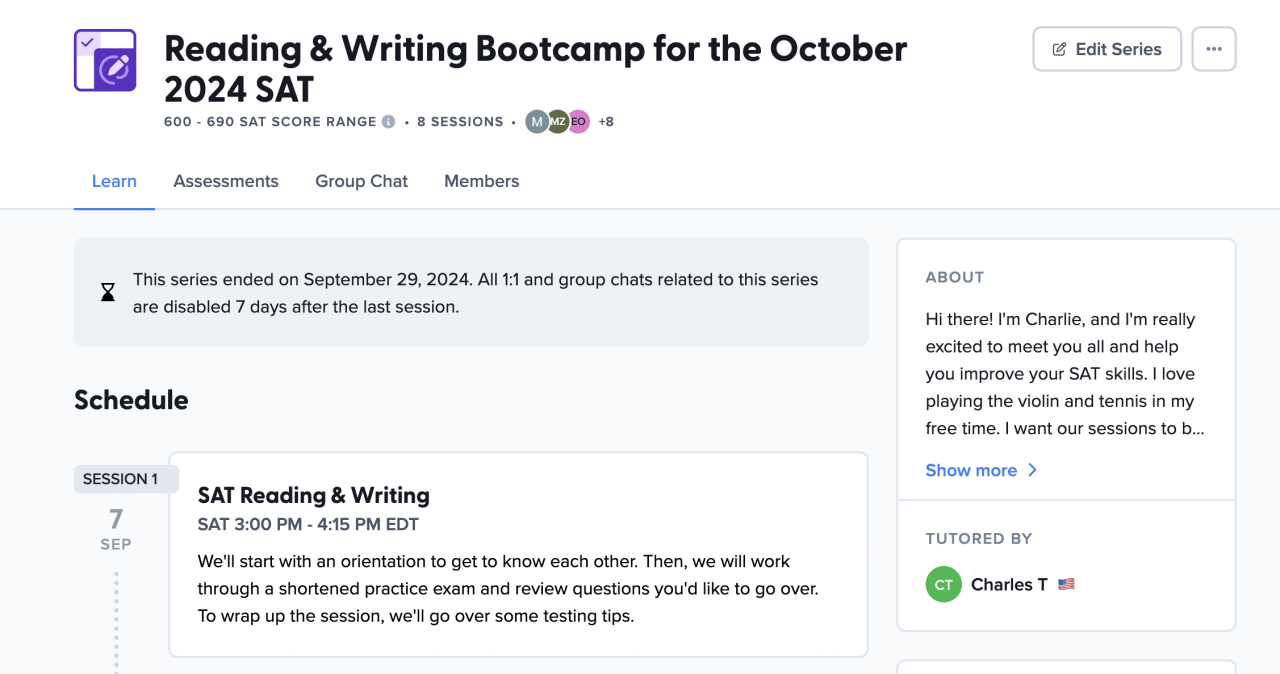Click the Edit Series button

(1107, 49)
